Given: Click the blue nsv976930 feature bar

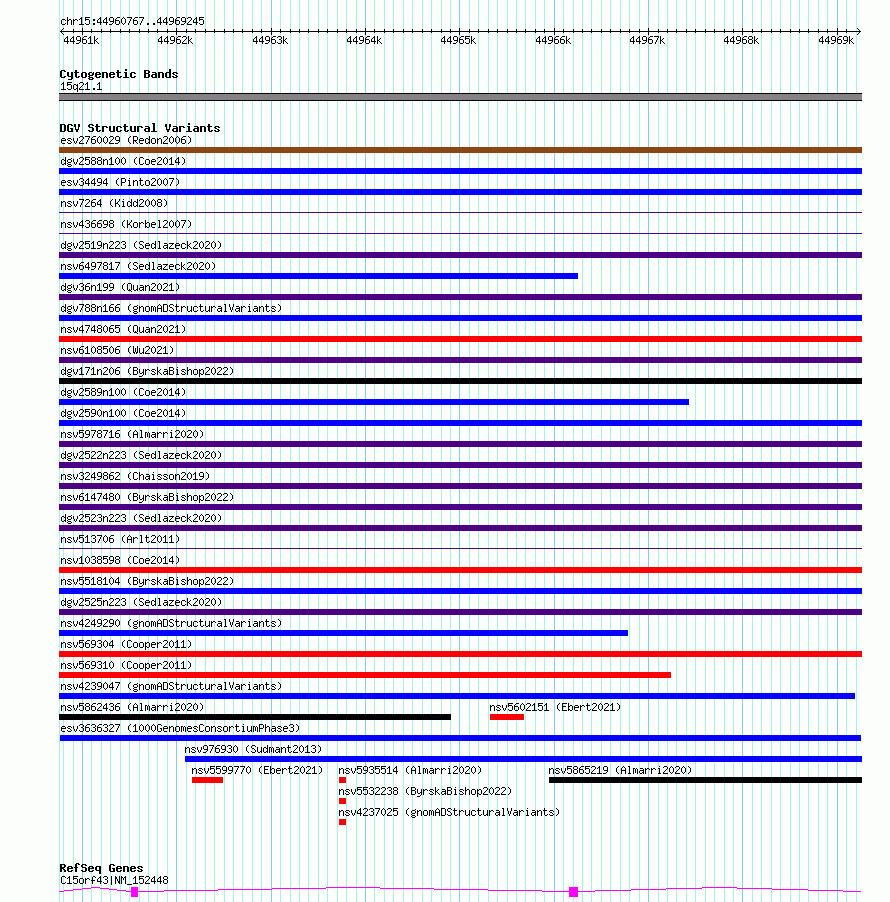Looking at the screenshot, I should coord(523,759).
